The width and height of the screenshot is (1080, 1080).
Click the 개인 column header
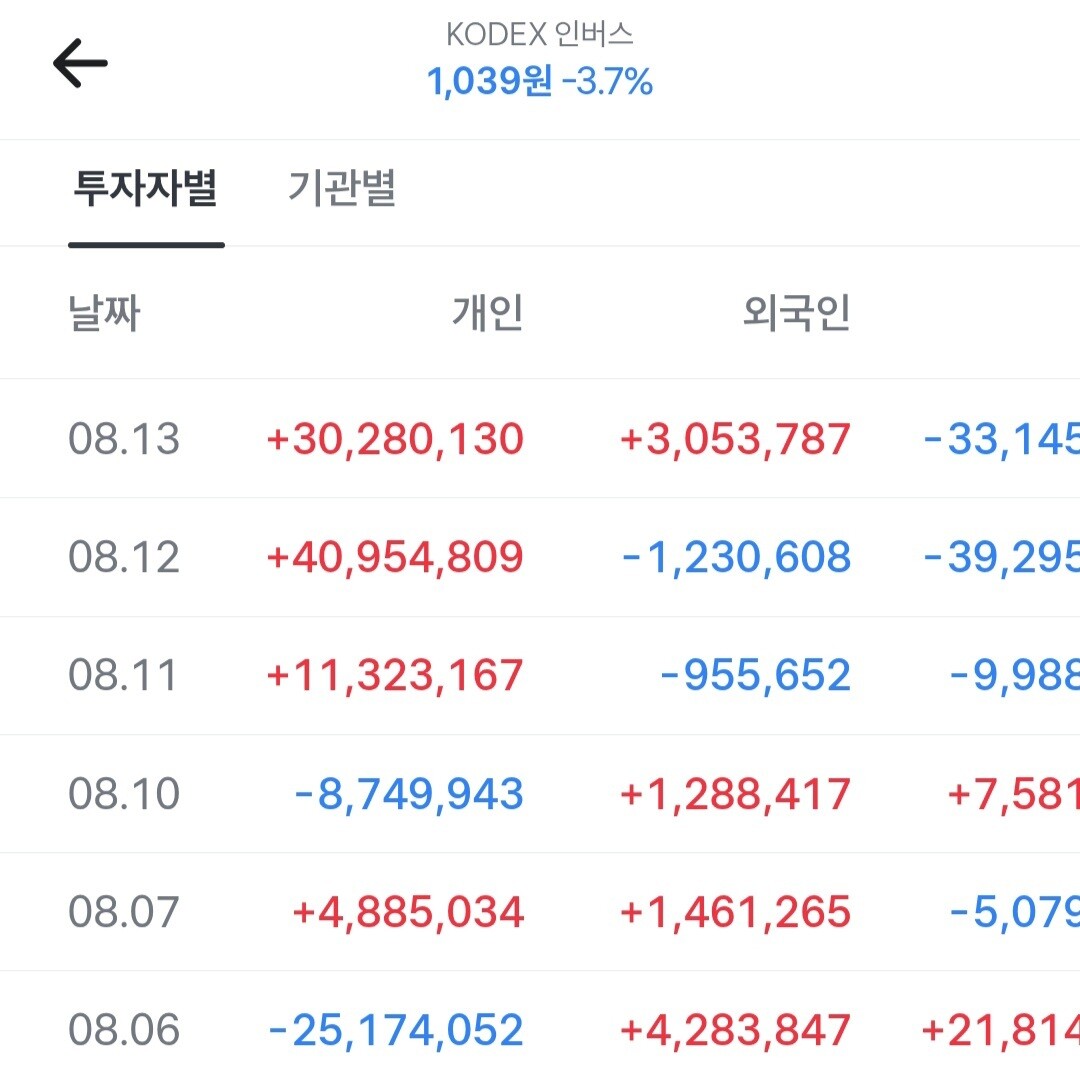(488, 313)
